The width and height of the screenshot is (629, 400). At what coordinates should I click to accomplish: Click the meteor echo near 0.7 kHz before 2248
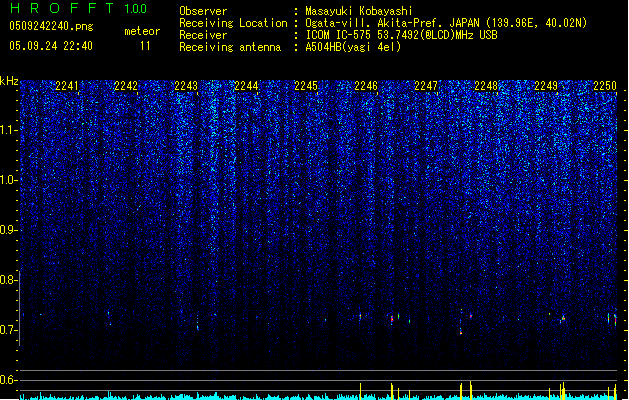[x=461, y=332]
